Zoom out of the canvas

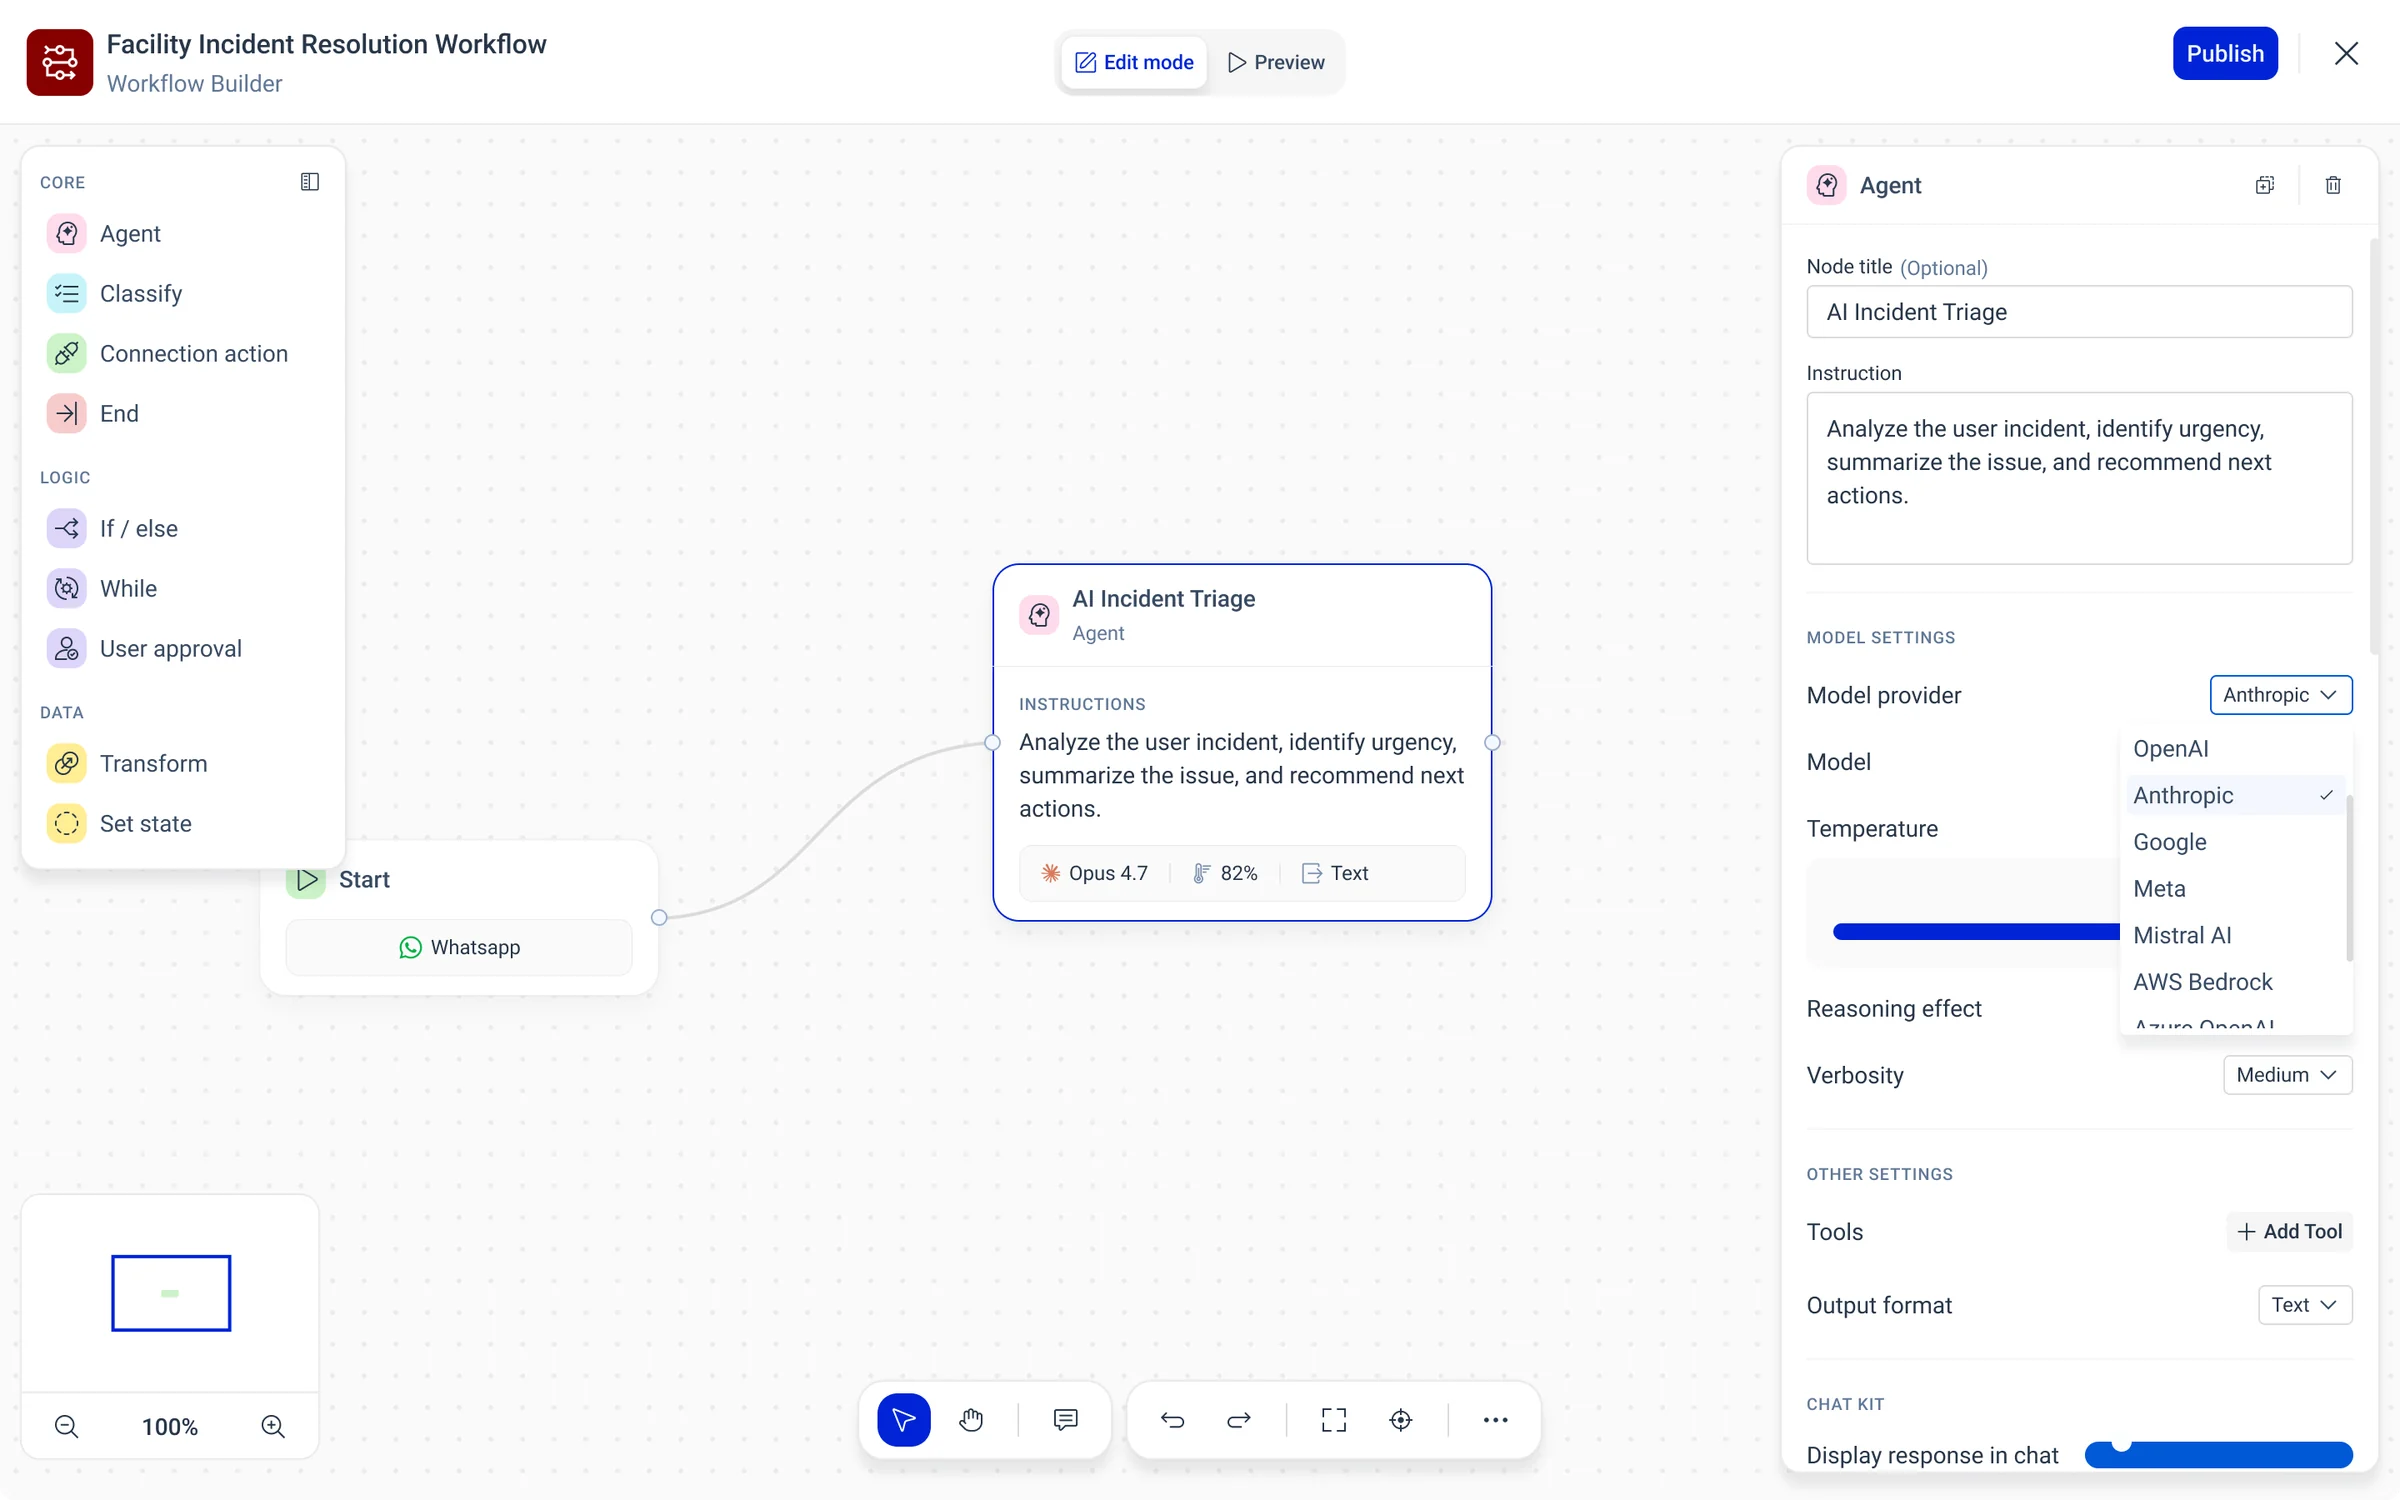(67, 1426)
